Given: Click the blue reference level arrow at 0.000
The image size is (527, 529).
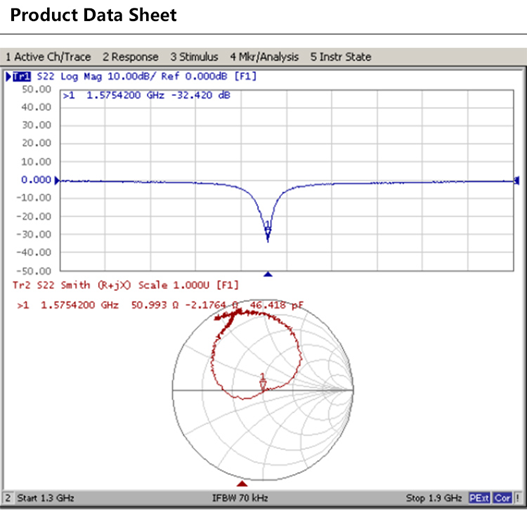Looking at the screenshot, I should 57,180.
